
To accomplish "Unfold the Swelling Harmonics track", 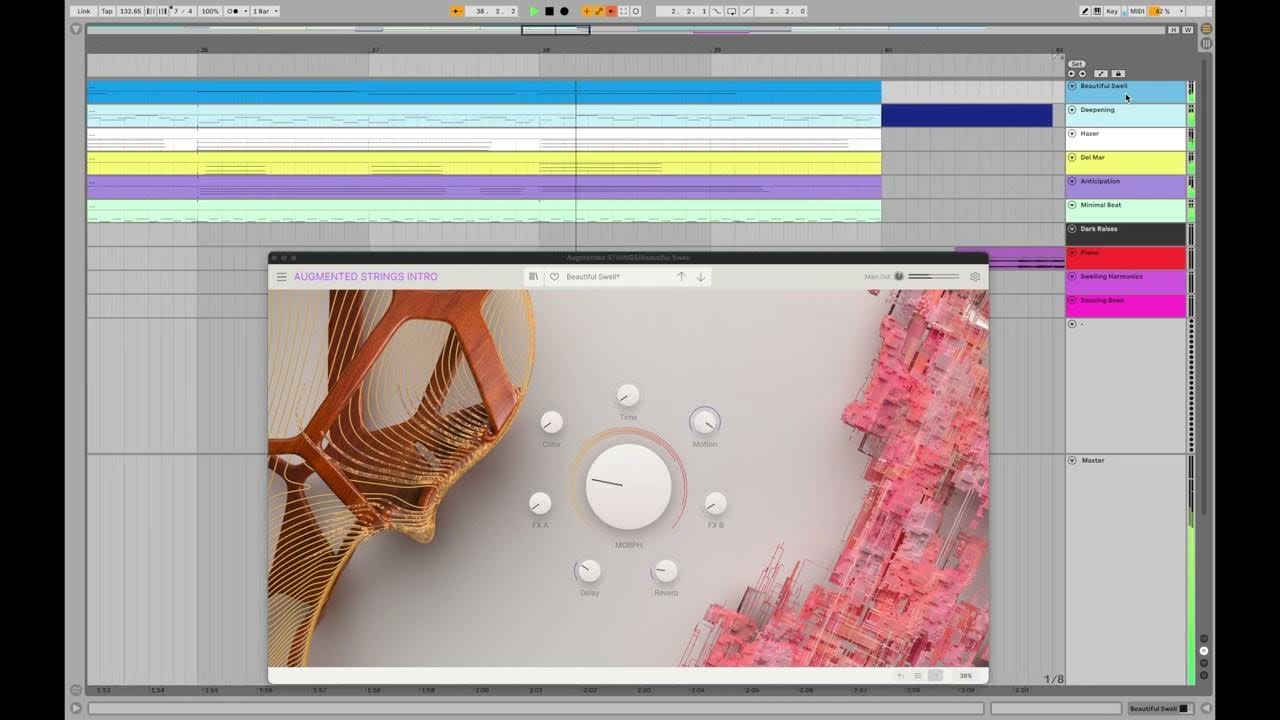I will pos(1072,276).
